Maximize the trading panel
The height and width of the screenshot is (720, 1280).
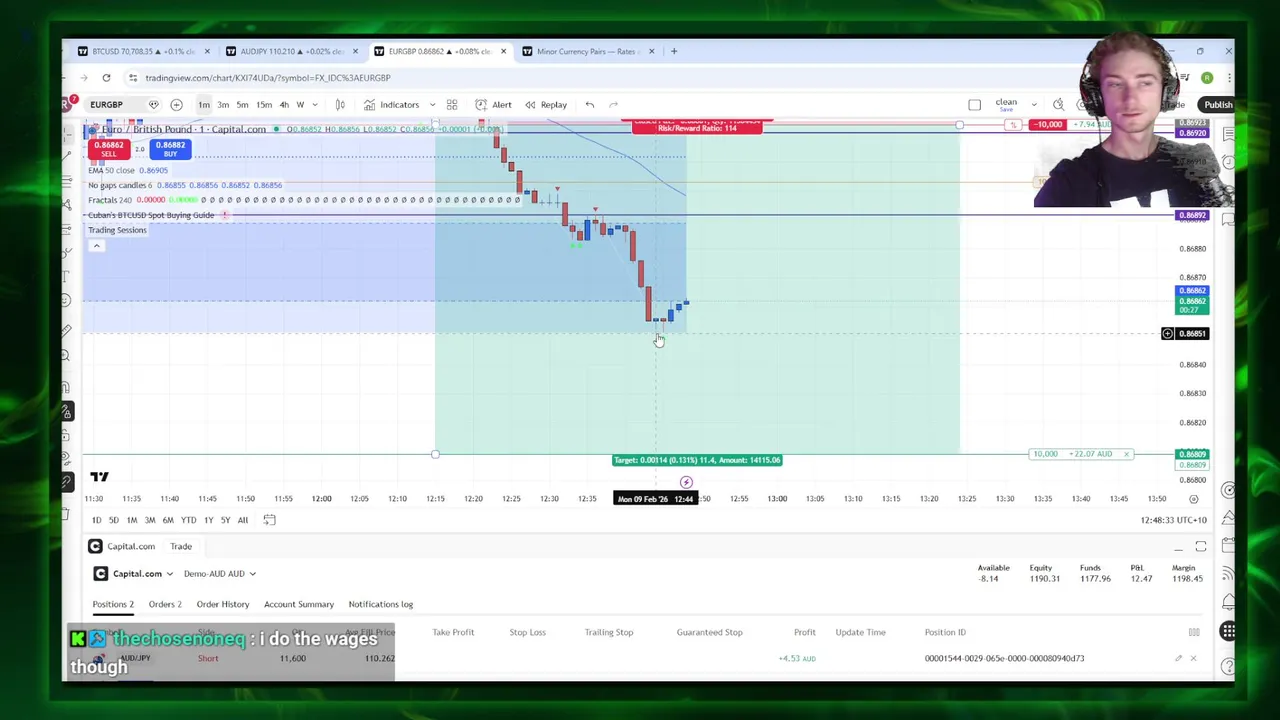[x=1201, y=547]
